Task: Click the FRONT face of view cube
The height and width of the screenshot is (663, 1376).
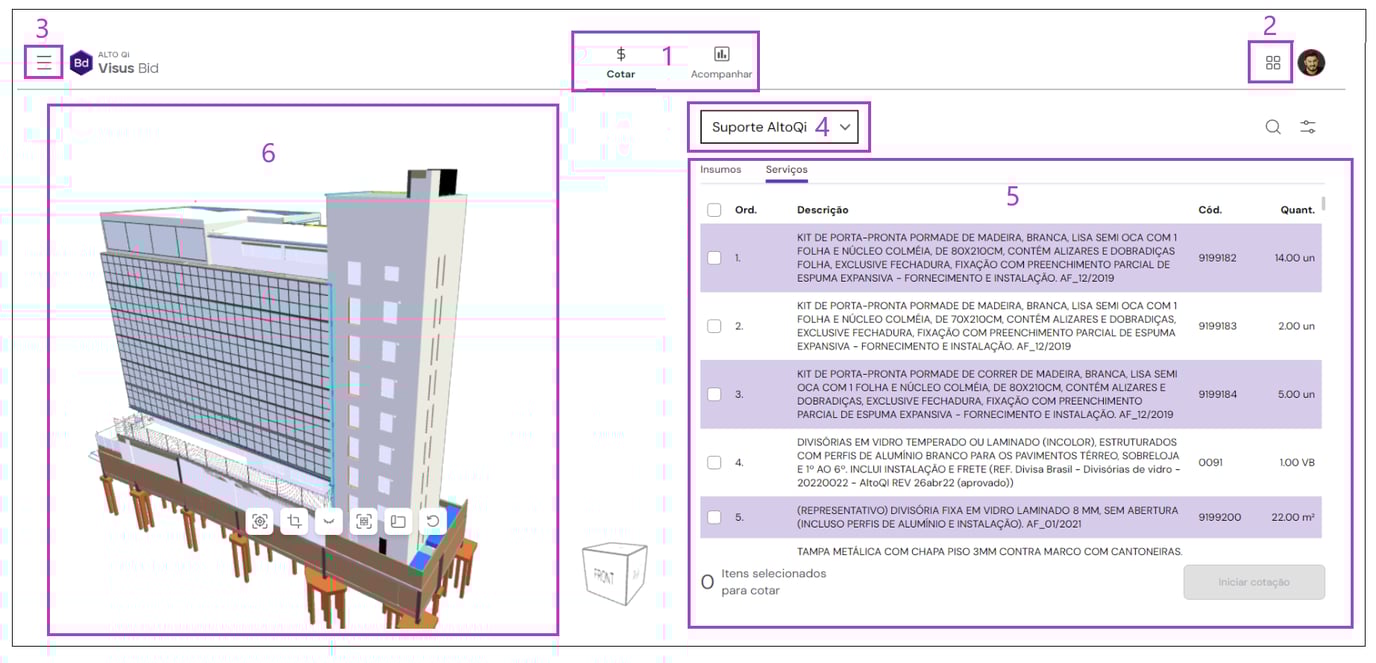Action: pyautogui.click(x=605, y=577)
